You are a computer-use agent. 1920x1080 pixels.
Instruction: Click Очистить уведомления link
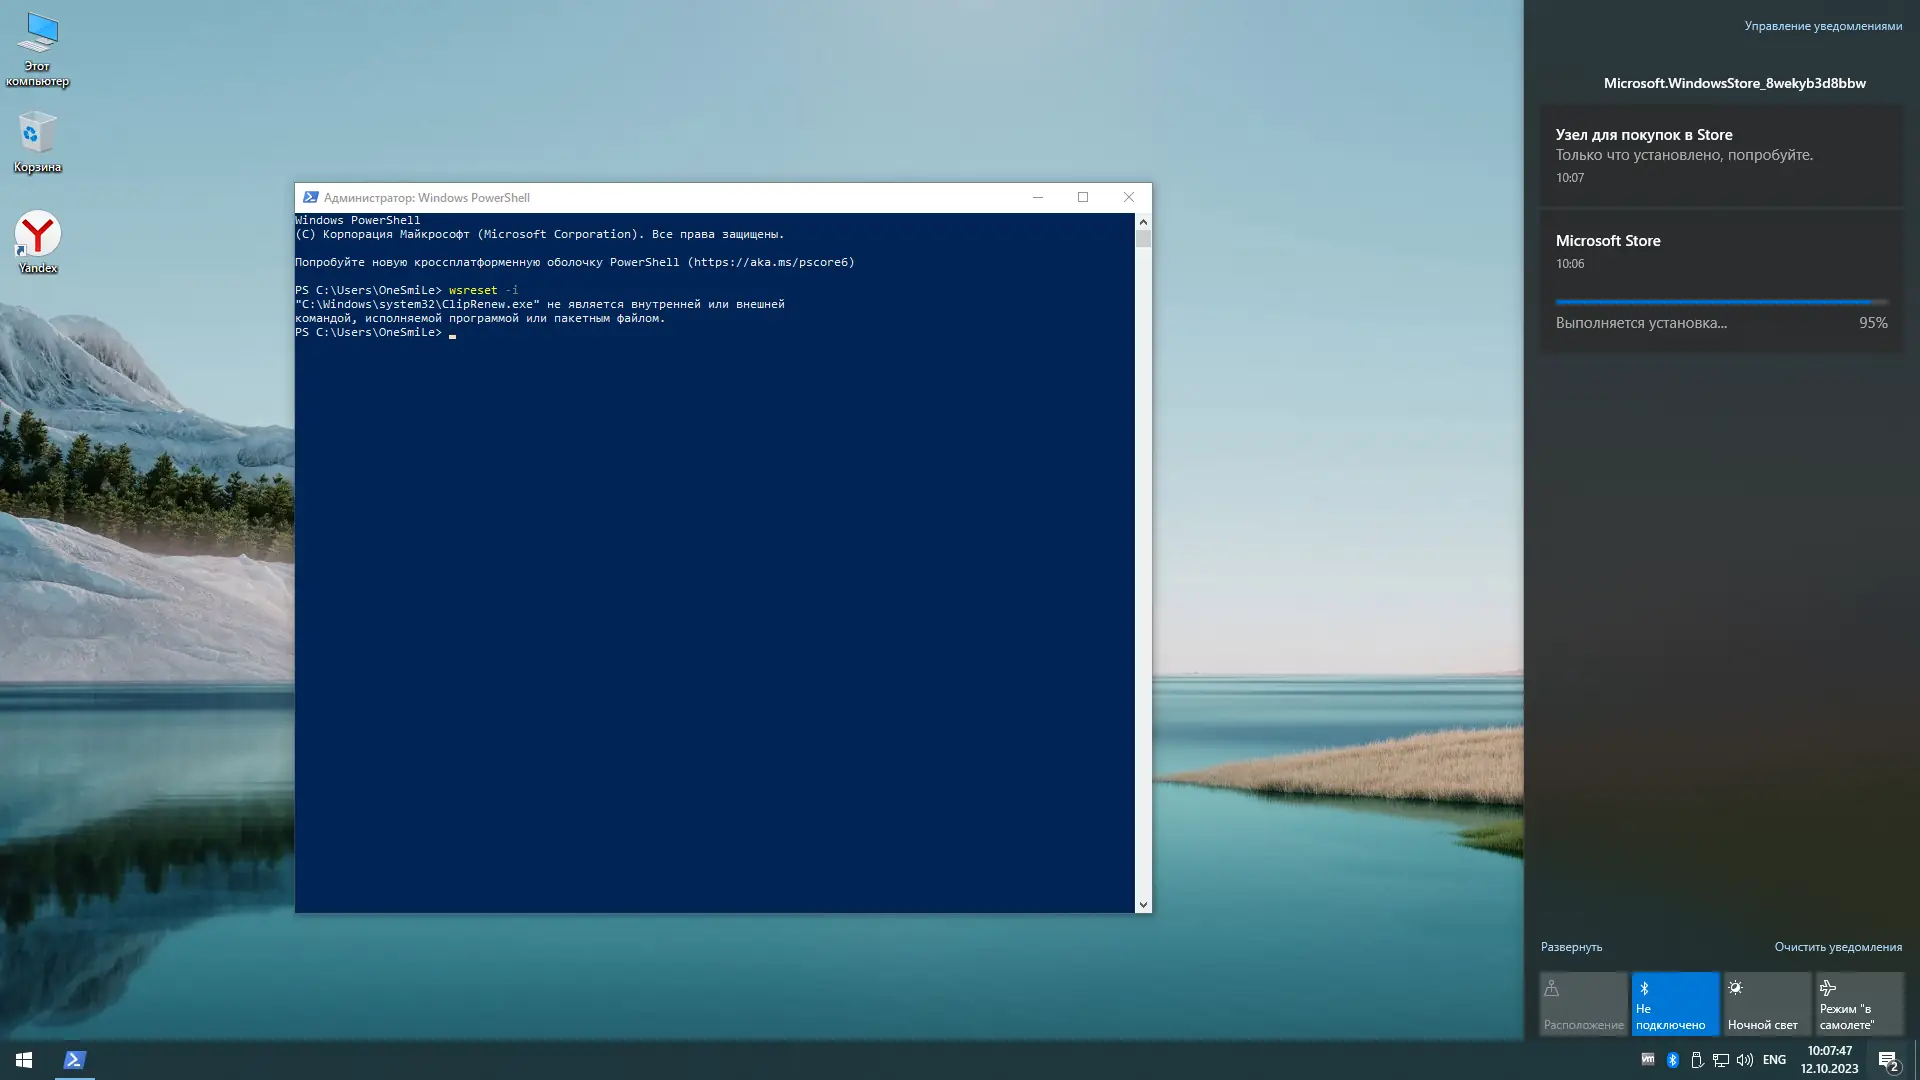[1838, 947]
